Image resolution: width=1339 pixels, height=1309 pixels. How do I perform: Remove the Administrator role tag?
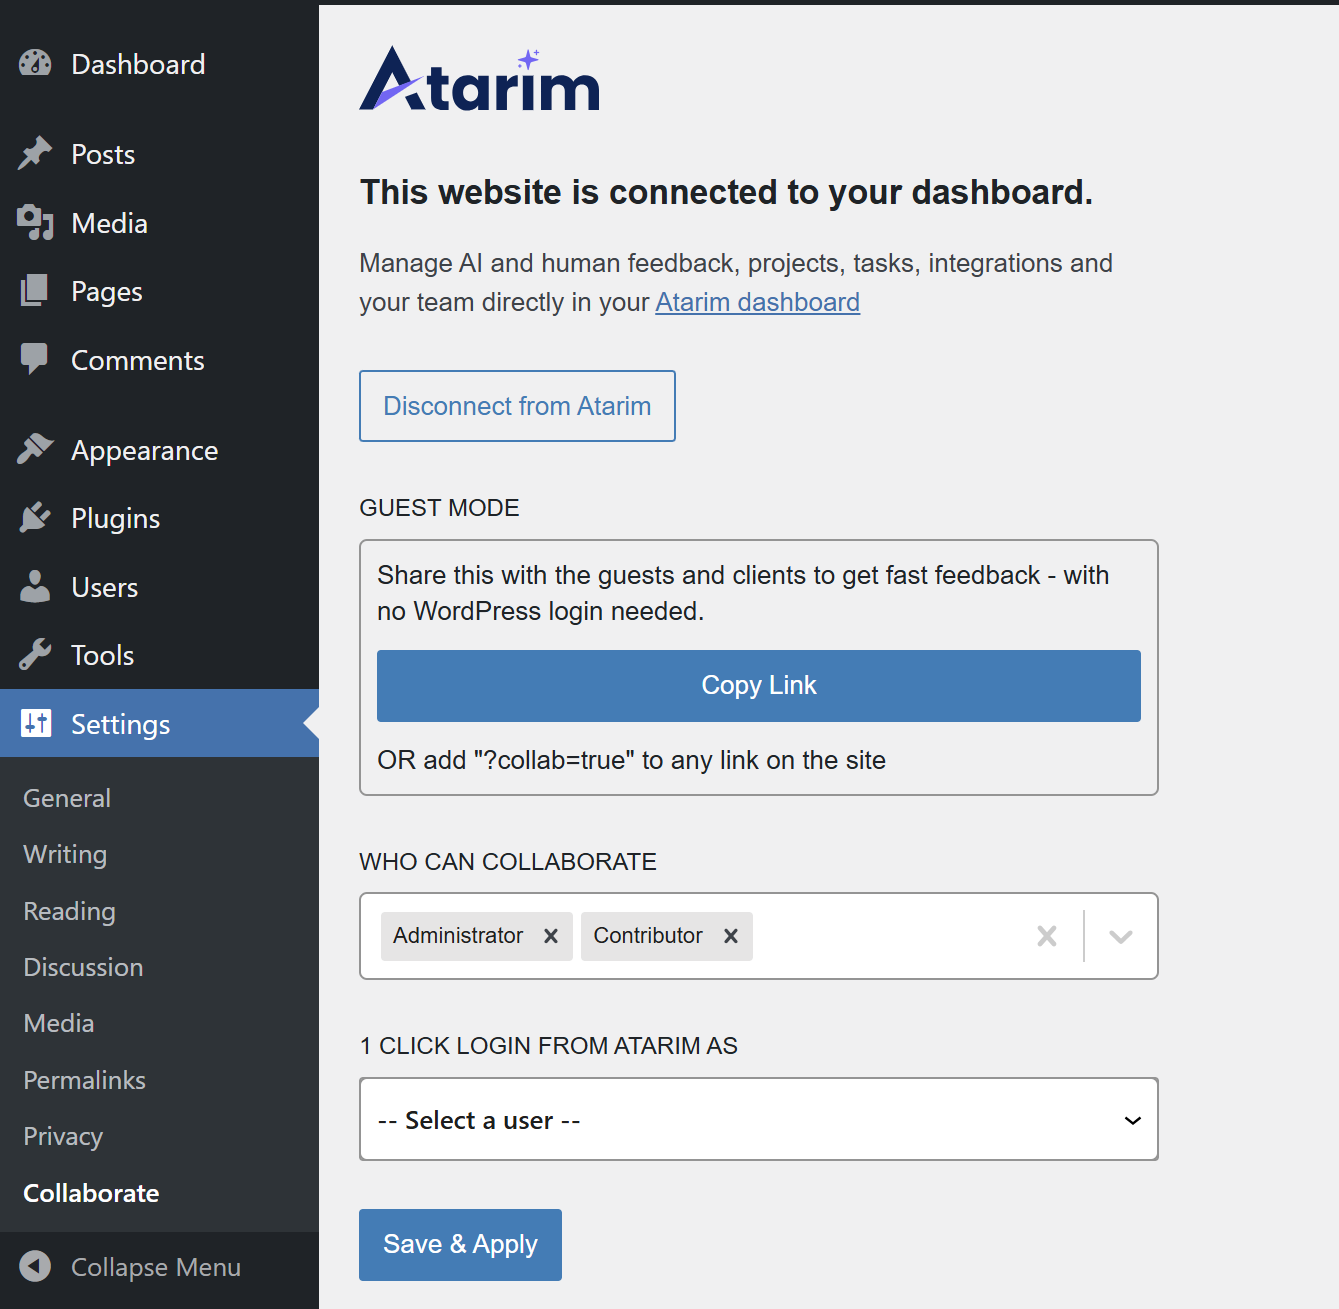click(551, 936)
